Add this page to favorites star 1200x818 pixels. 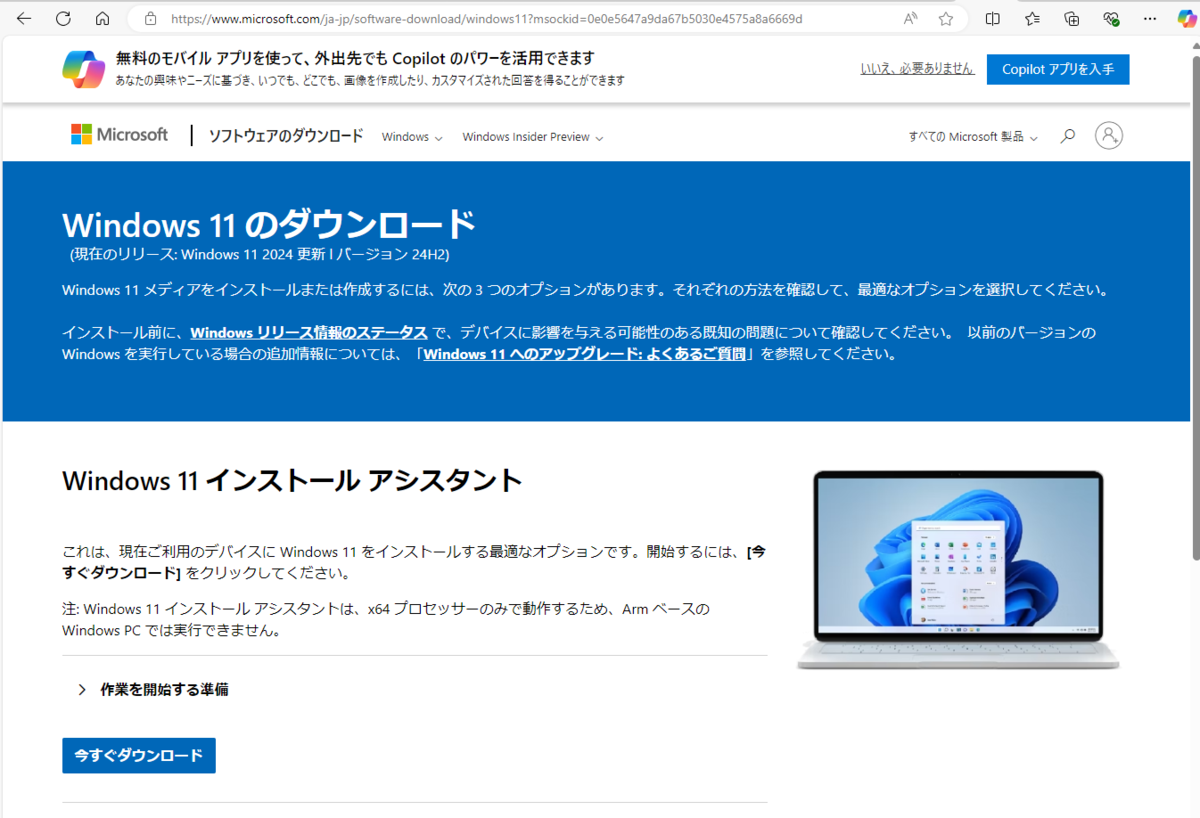tap(946, 18)
